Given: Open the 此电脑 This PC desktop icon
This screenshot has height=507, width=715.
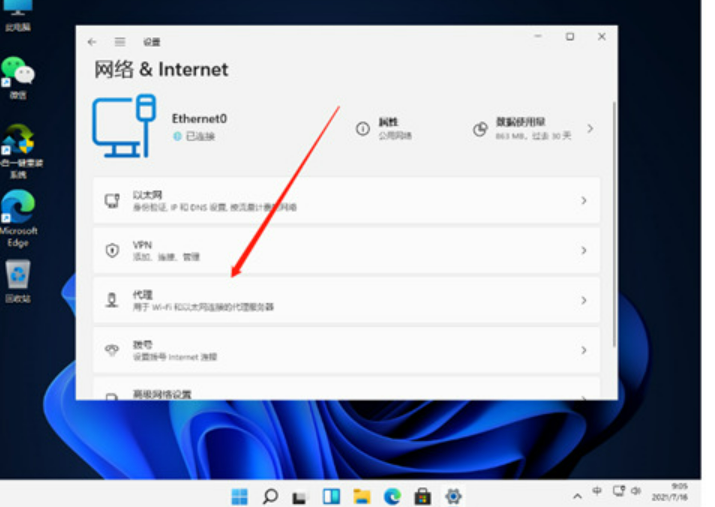Looking at the screenshot, I should [x=18, y=16].
